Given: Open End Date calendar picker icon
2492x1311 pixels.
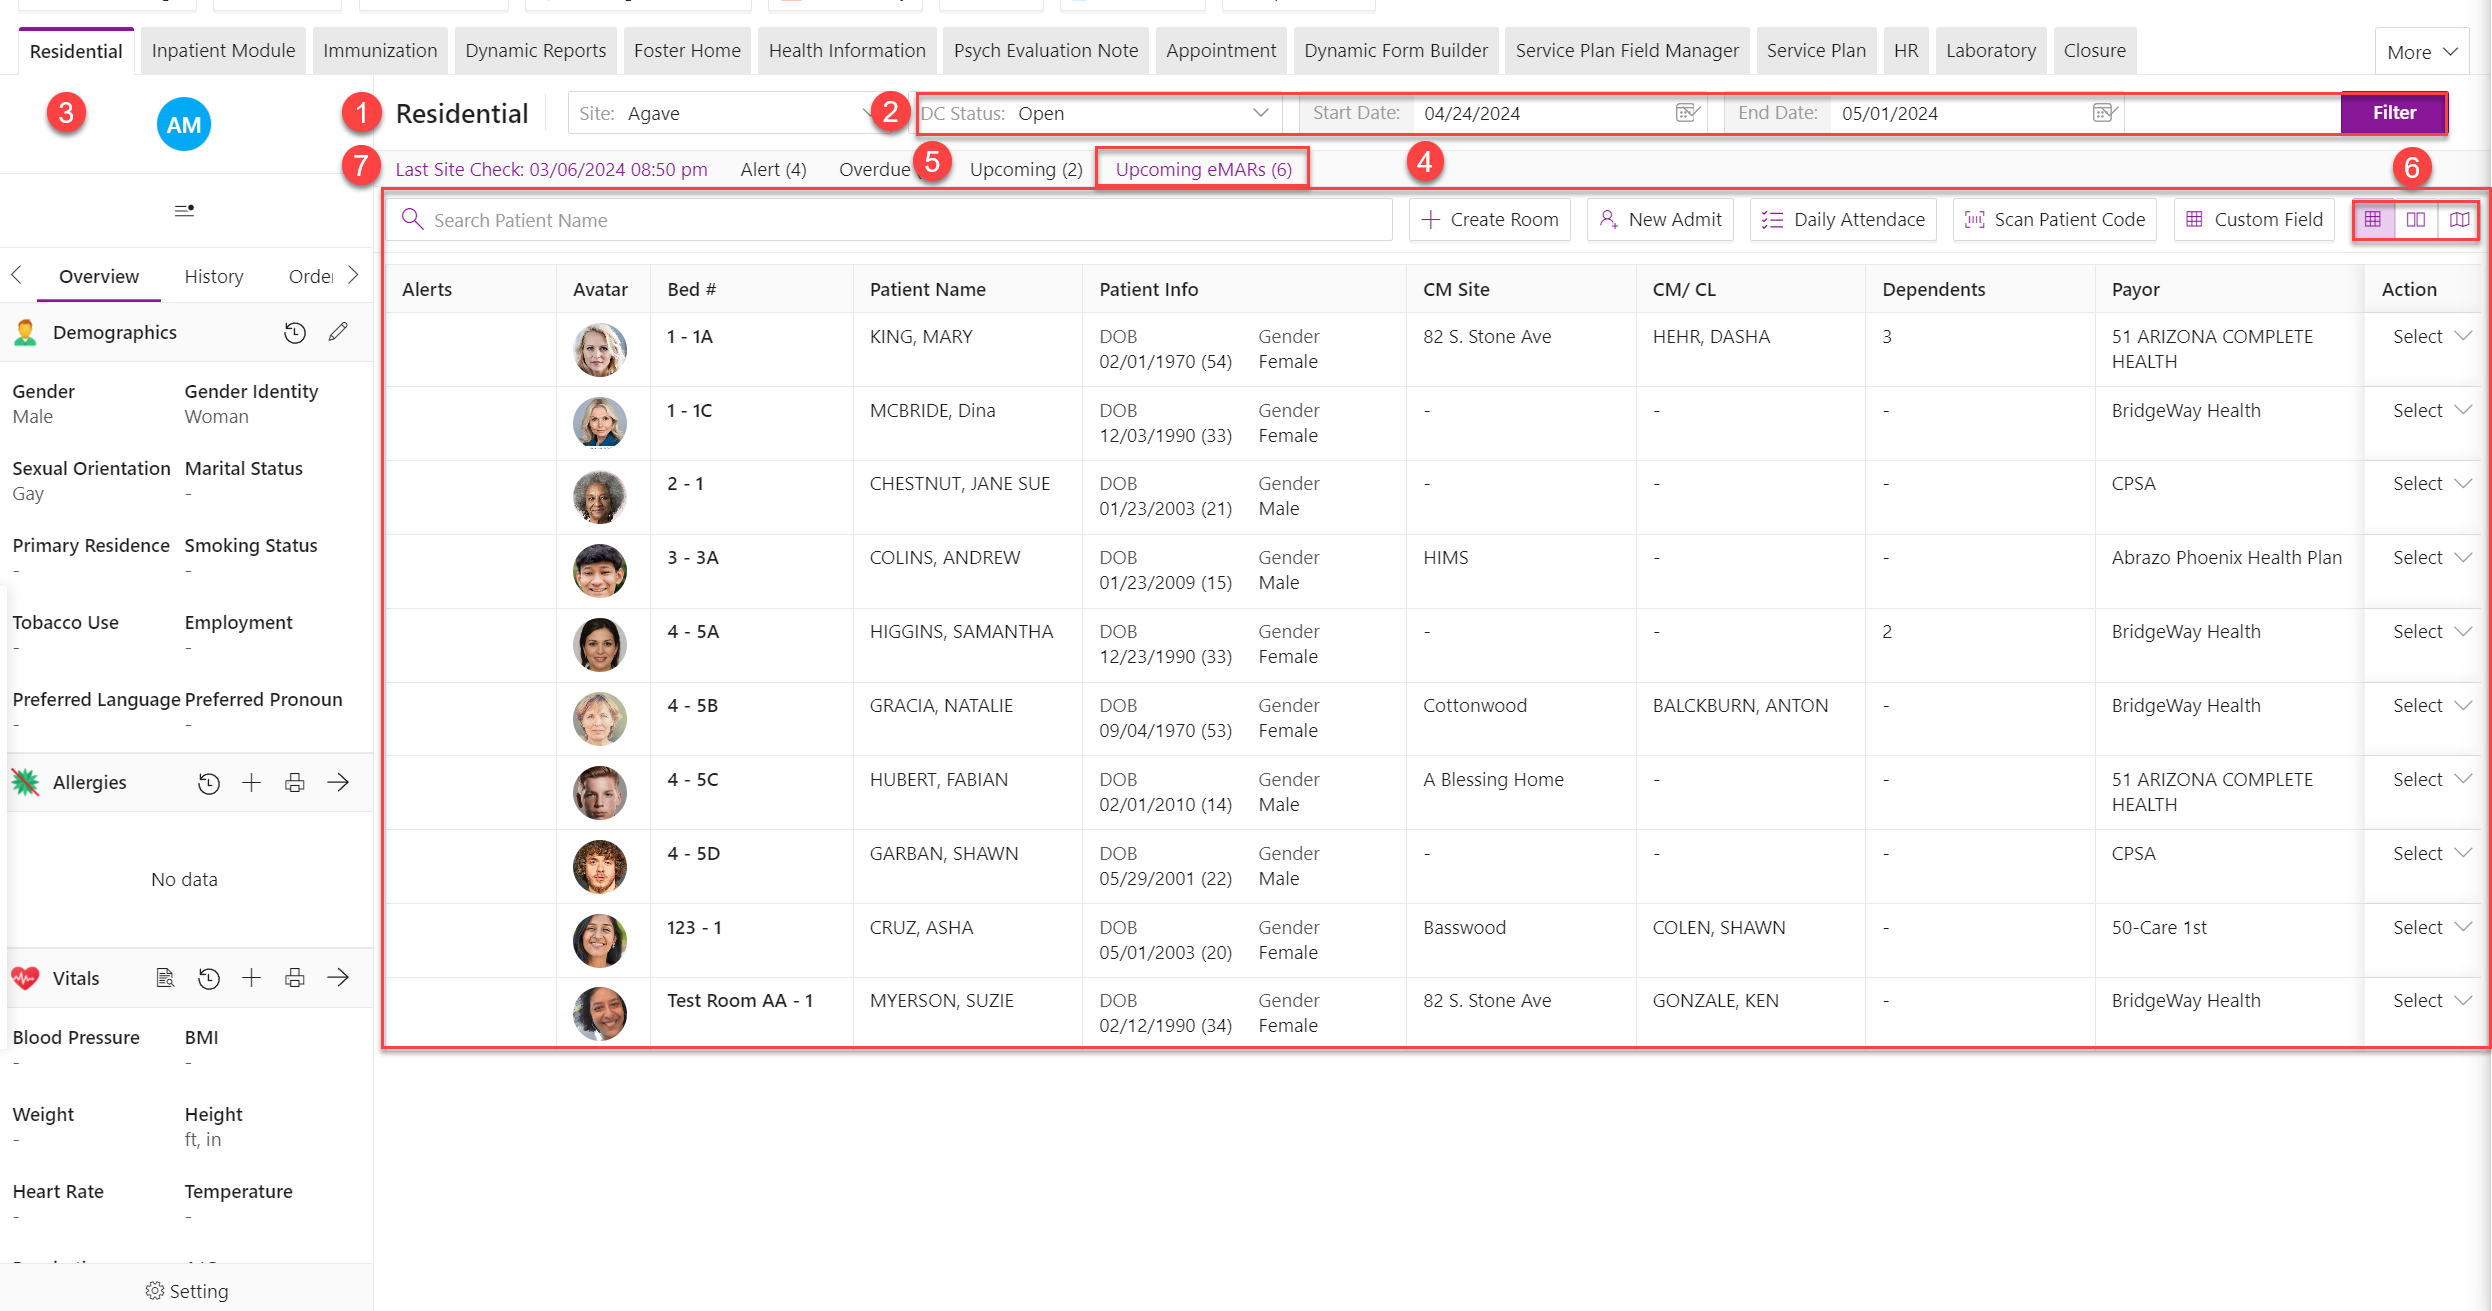Looking at the screenshot, I should point(2105,113).
